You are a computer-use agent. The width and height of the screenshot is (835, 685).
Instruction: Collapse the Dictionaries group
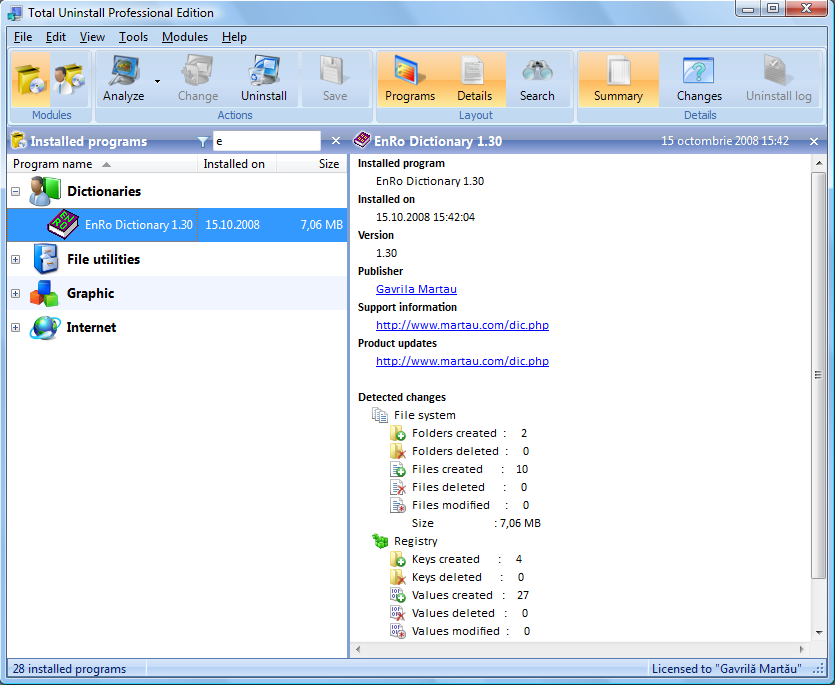coord(15,191)
